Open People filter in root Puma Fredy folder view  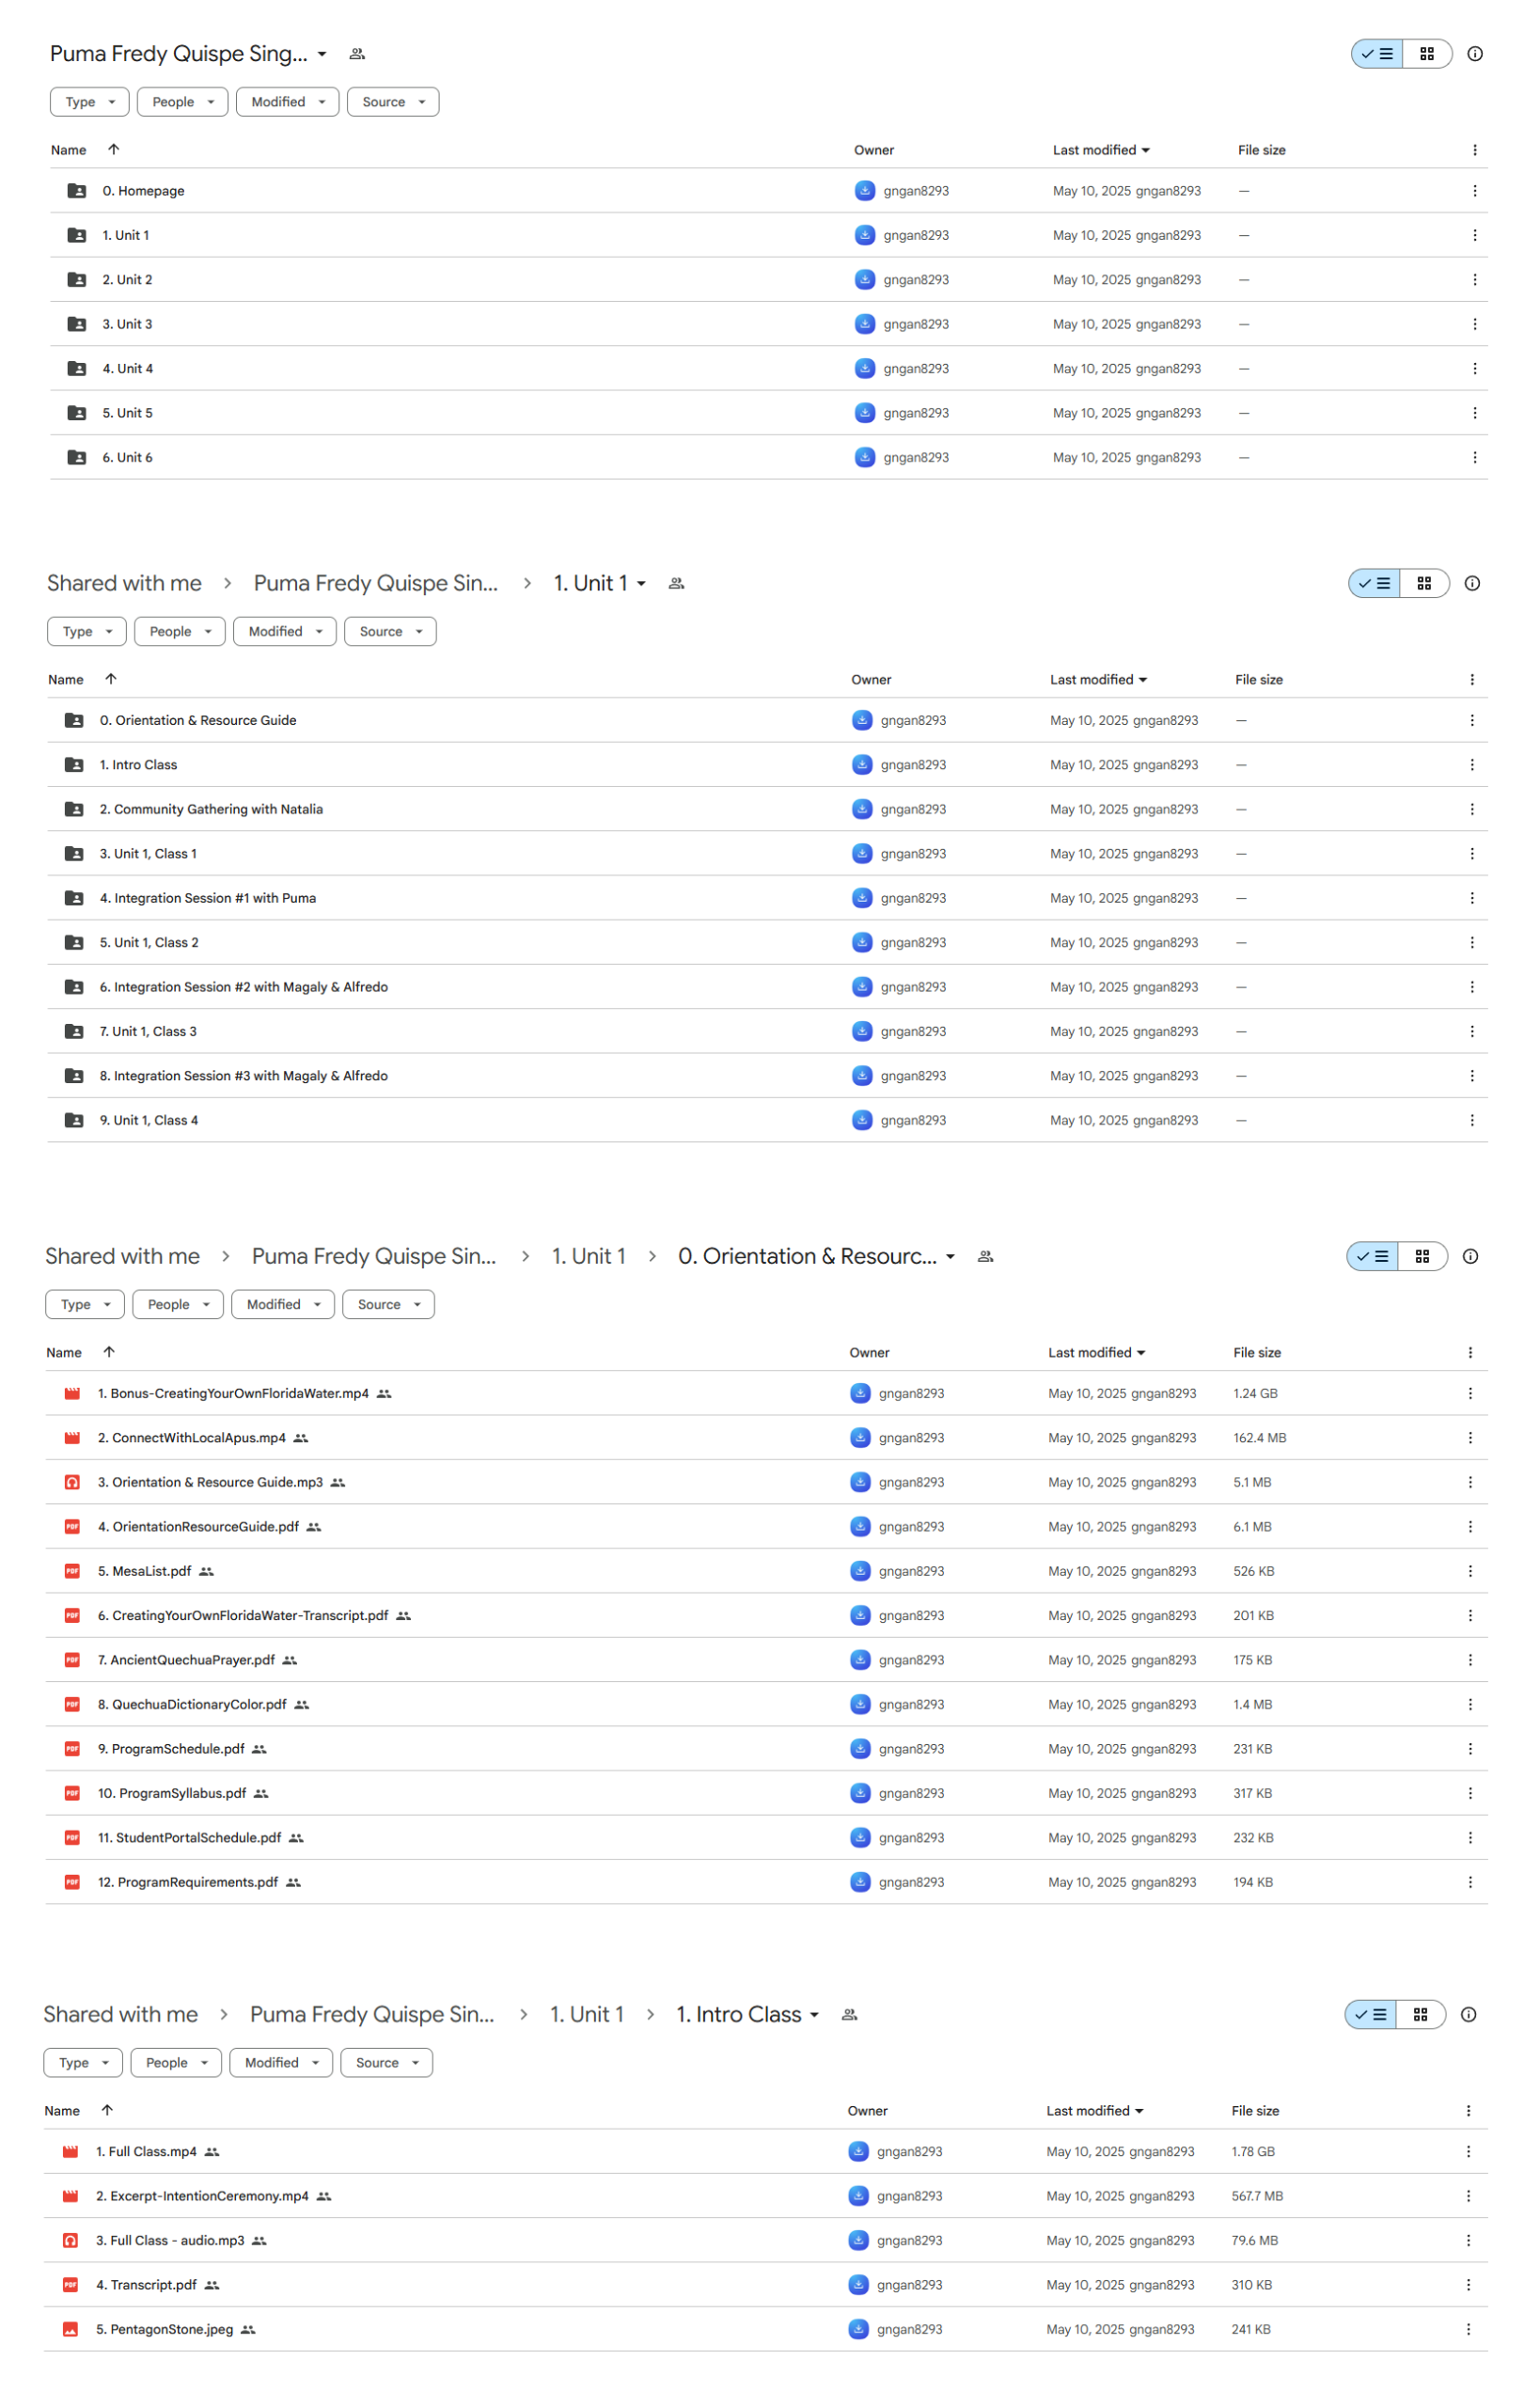pos(183,102)
